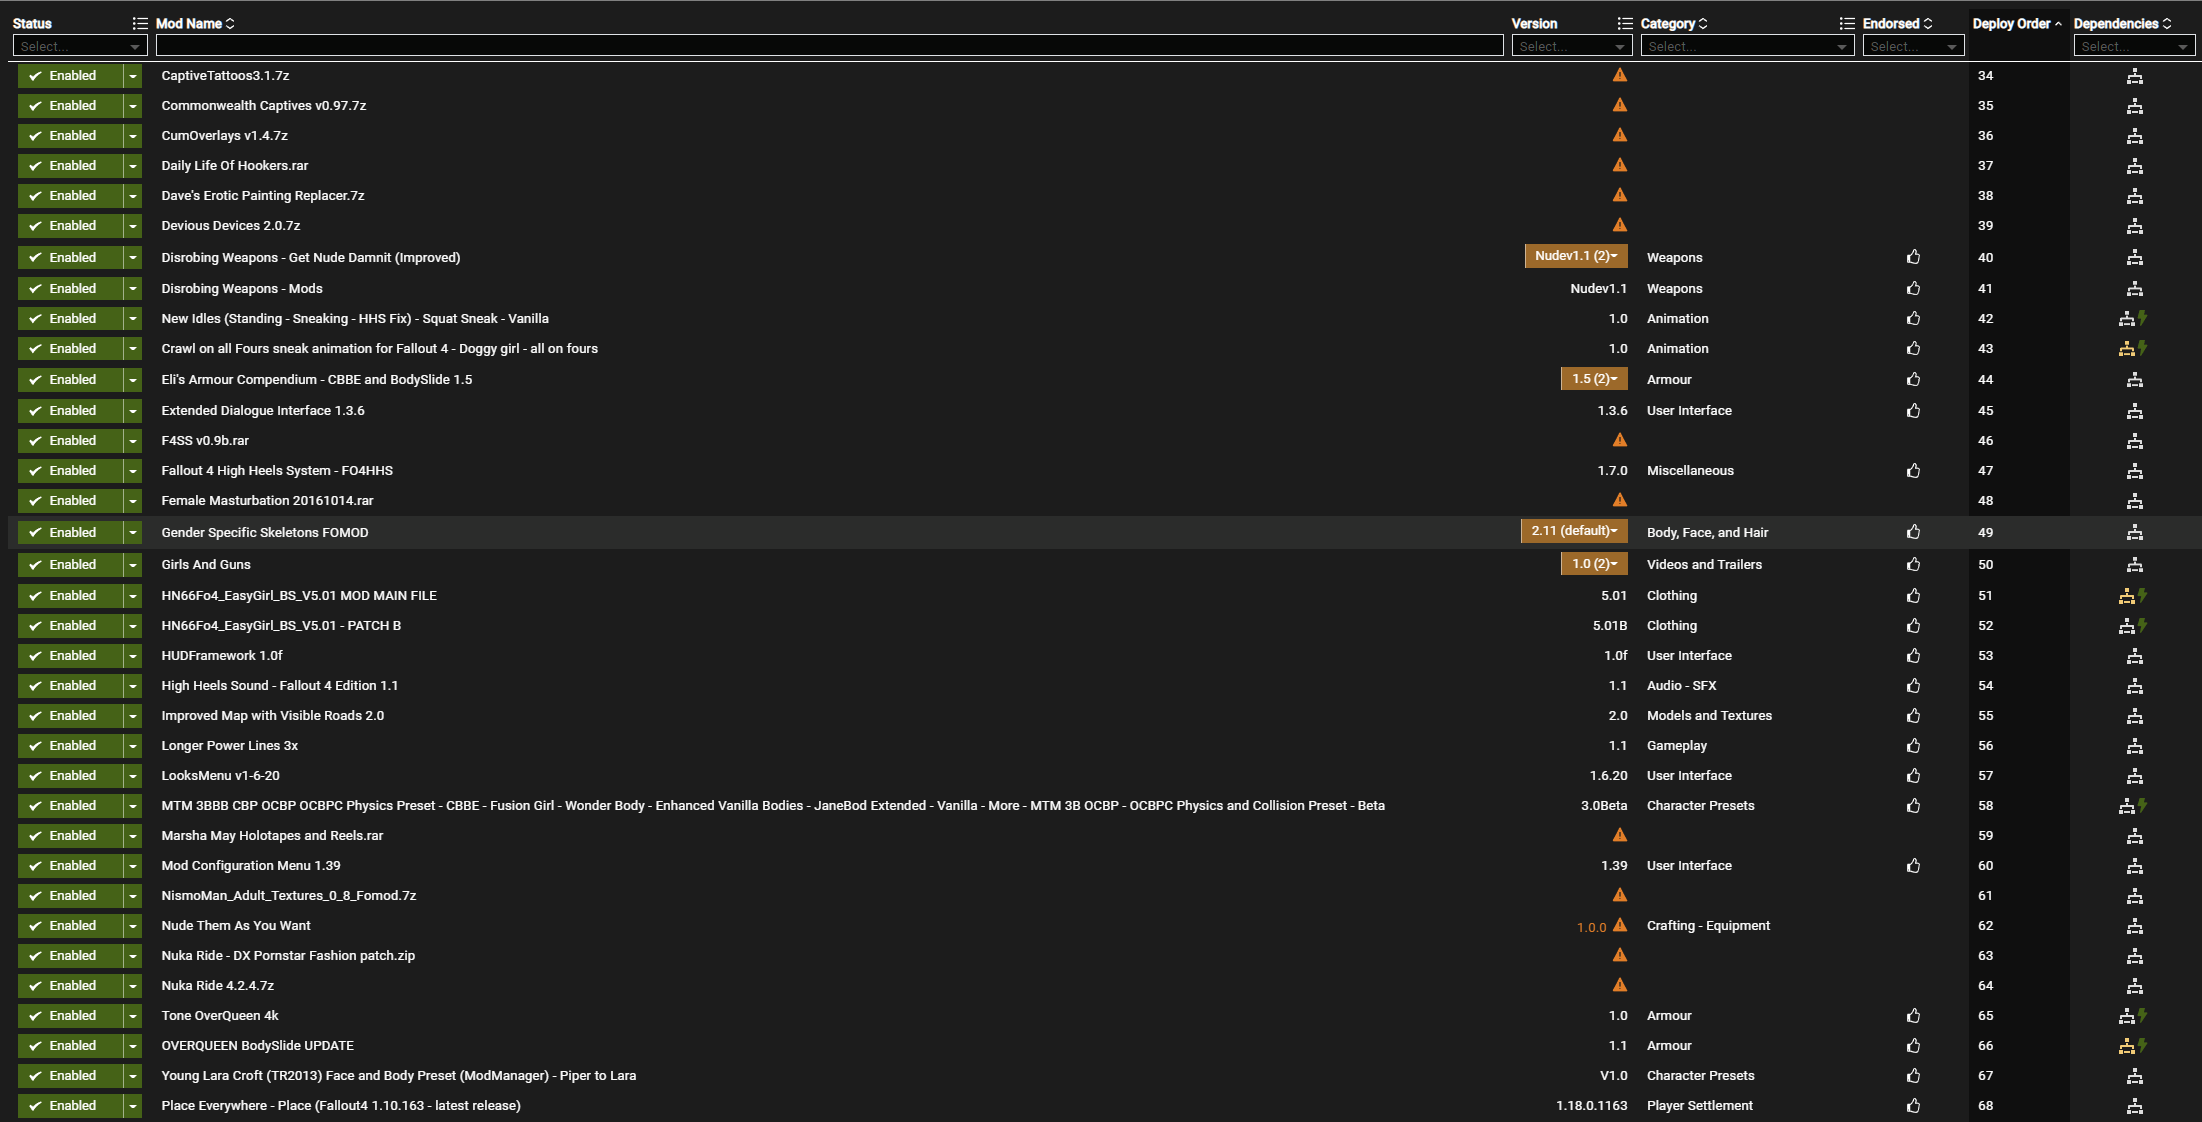Open the dependencies icon for Mod Configuration Menu 1.39
This screenshot has width=2202, height=1122.
click(2134, 866)
